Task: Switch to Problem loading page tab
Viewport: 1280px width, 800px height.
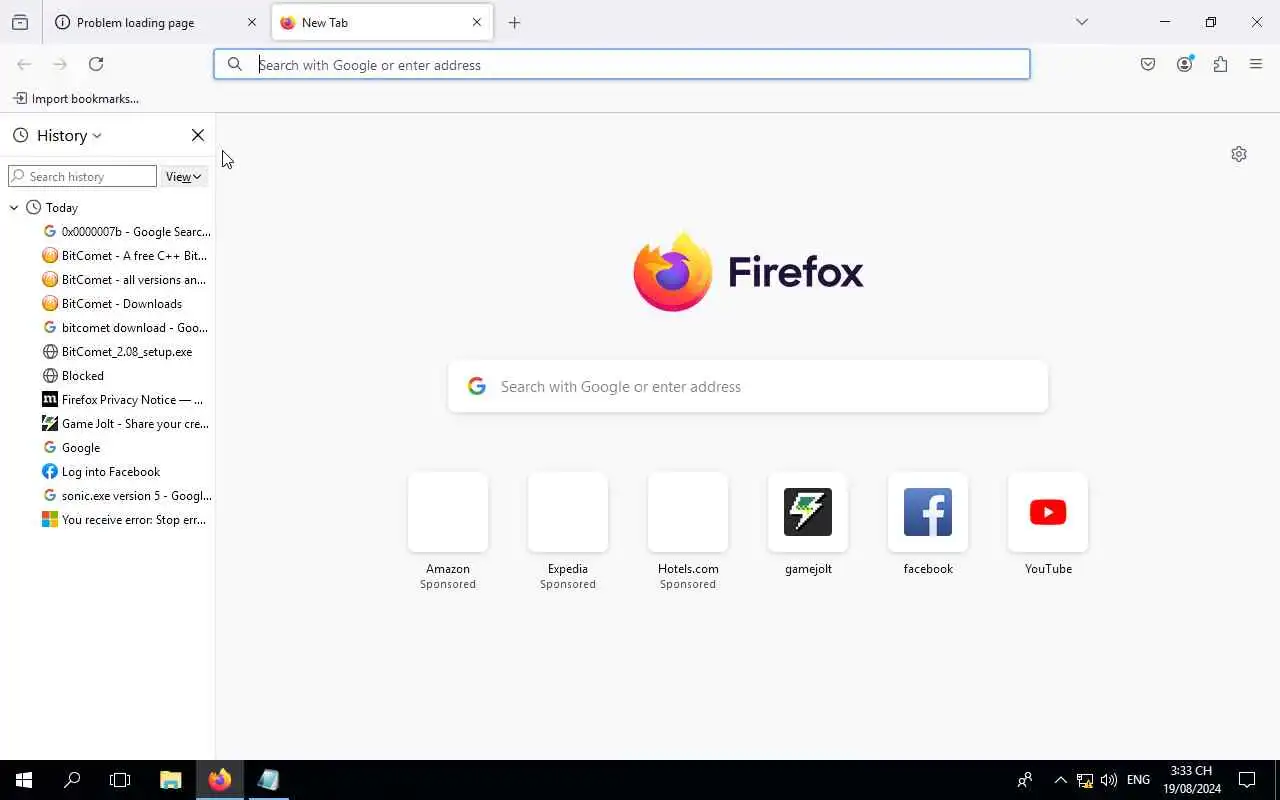Action: [x=154, y=22]
